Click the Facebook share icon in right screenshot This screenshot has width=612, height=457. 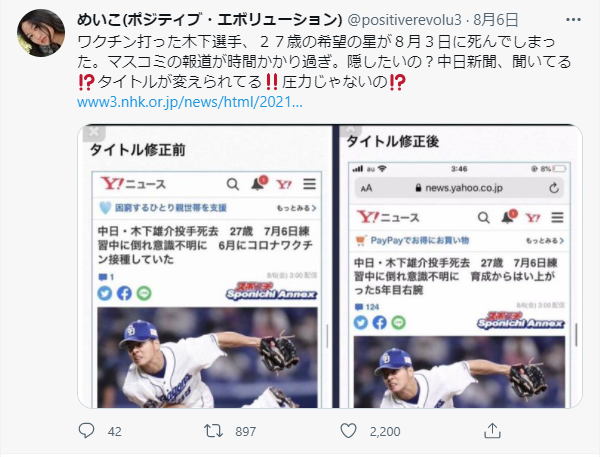[x=379, y=322]
